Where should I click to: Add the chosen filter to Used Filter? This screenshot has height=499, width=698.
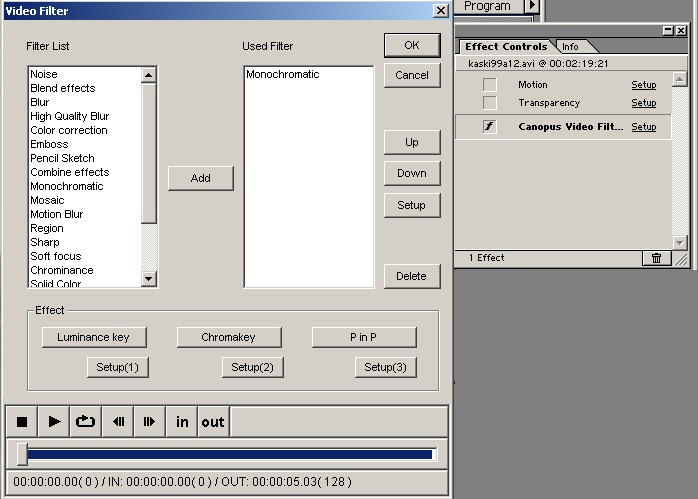coord(201,179)
